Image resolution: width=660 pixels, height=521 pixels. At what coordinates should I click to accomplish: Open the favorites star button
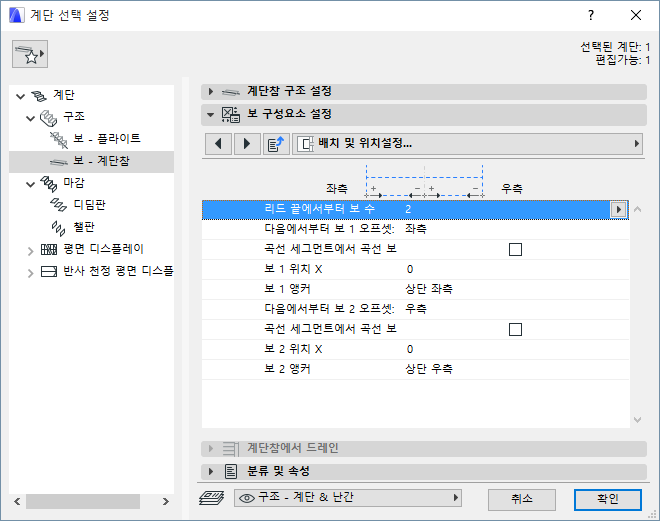(30, 54)
